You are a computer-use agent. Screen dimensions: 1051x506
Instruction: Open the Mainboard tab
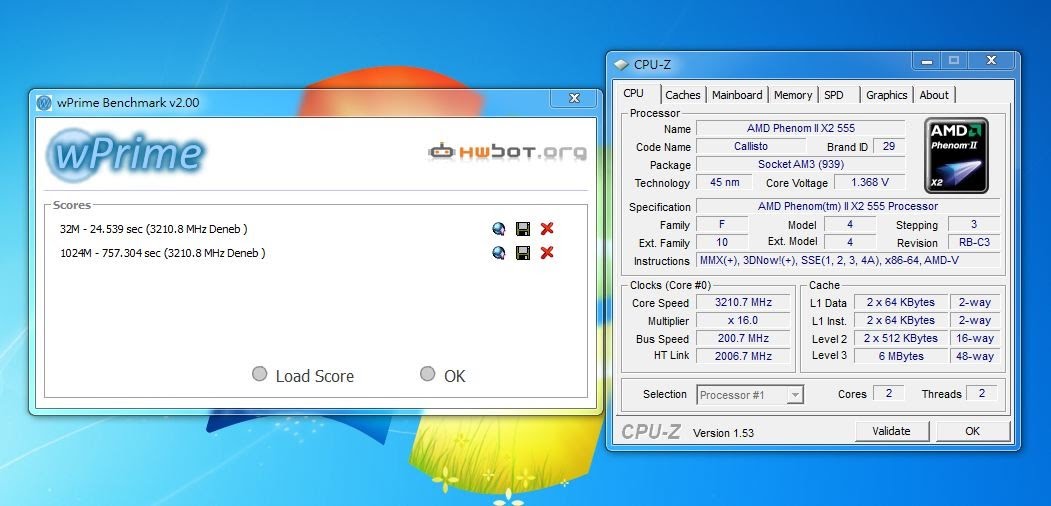pyautogui.click(x=737, y=95)
